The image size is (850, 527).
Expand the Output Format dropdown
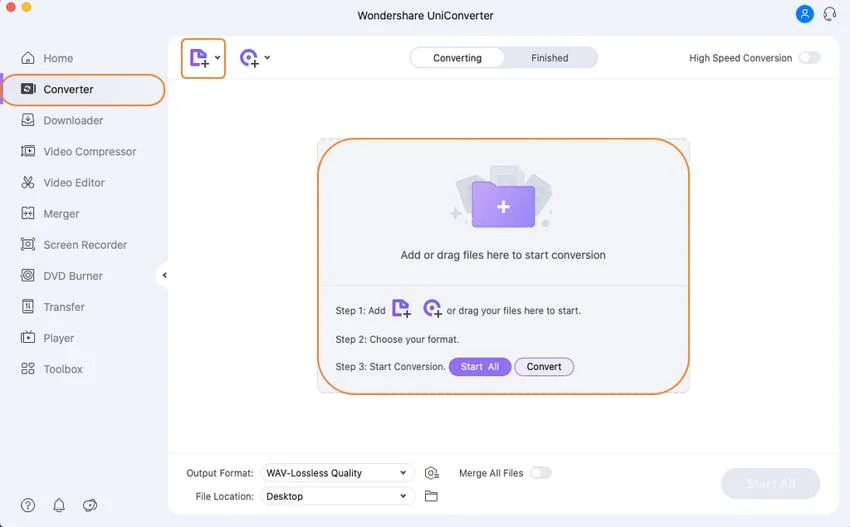point(337,473)
